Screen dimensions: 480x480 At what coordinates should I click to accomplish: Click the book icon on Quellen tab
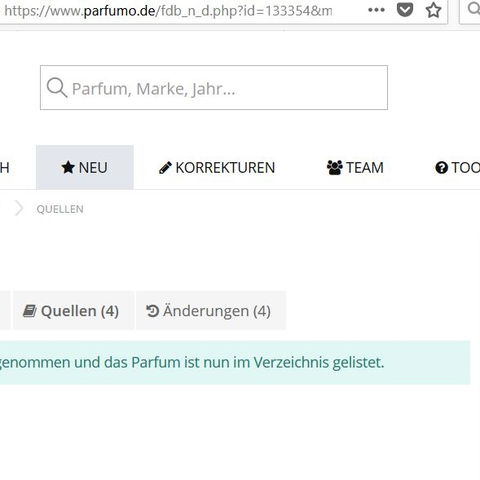(x=30, y=311)
